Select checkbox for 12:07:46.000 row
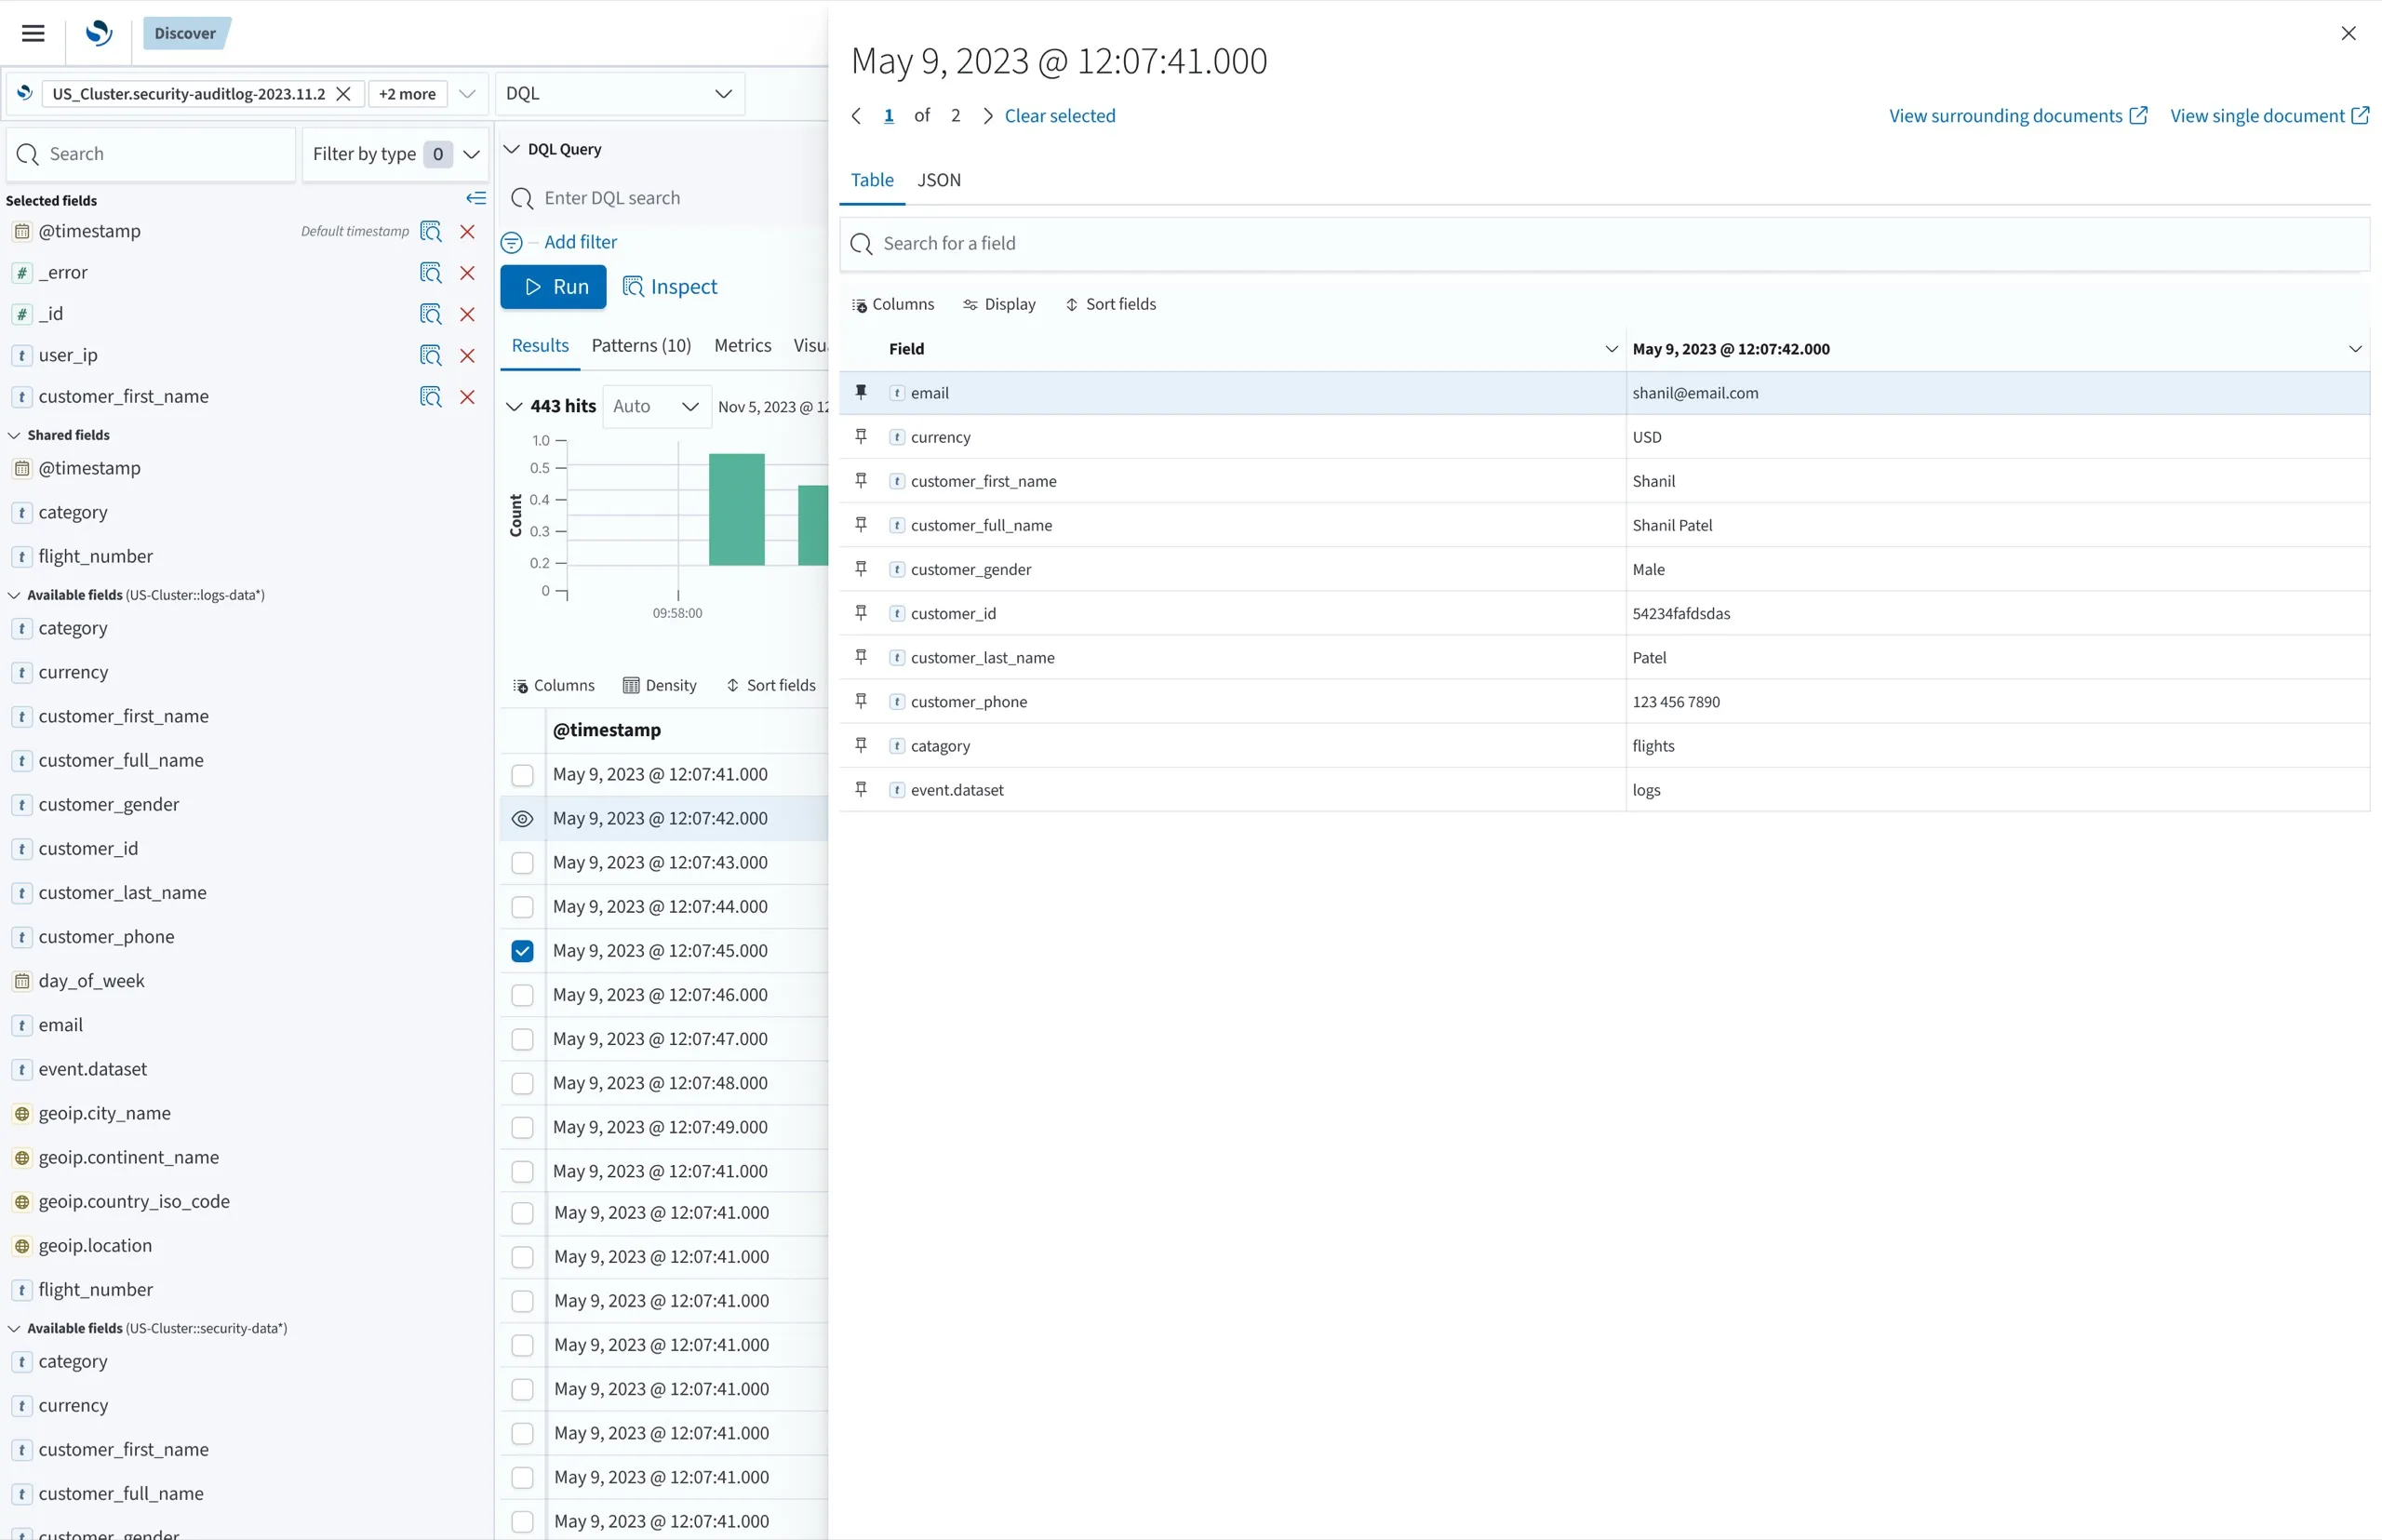 [x=522, y=995]
